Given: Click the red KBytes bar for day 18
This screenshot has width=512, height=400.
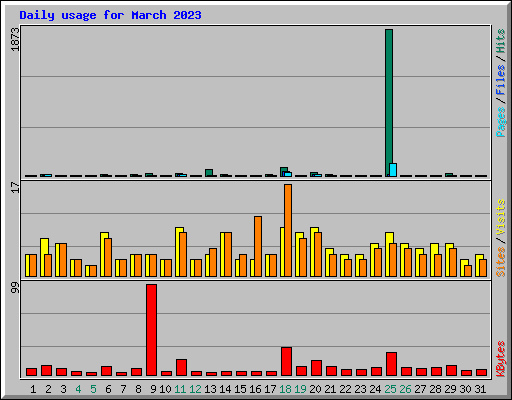Looking at the screenshot, I should (286, 362).
